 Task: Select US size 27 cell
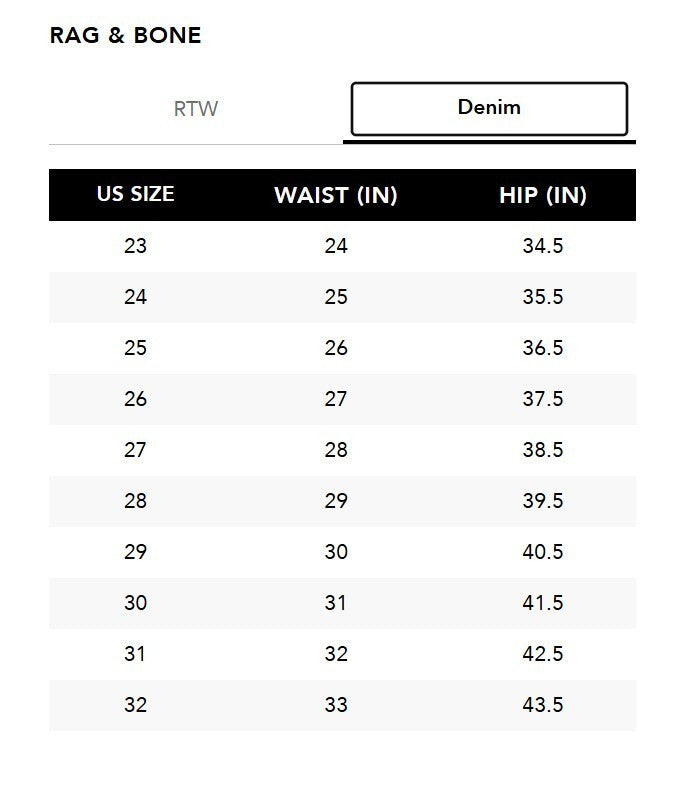pos(135,450)
